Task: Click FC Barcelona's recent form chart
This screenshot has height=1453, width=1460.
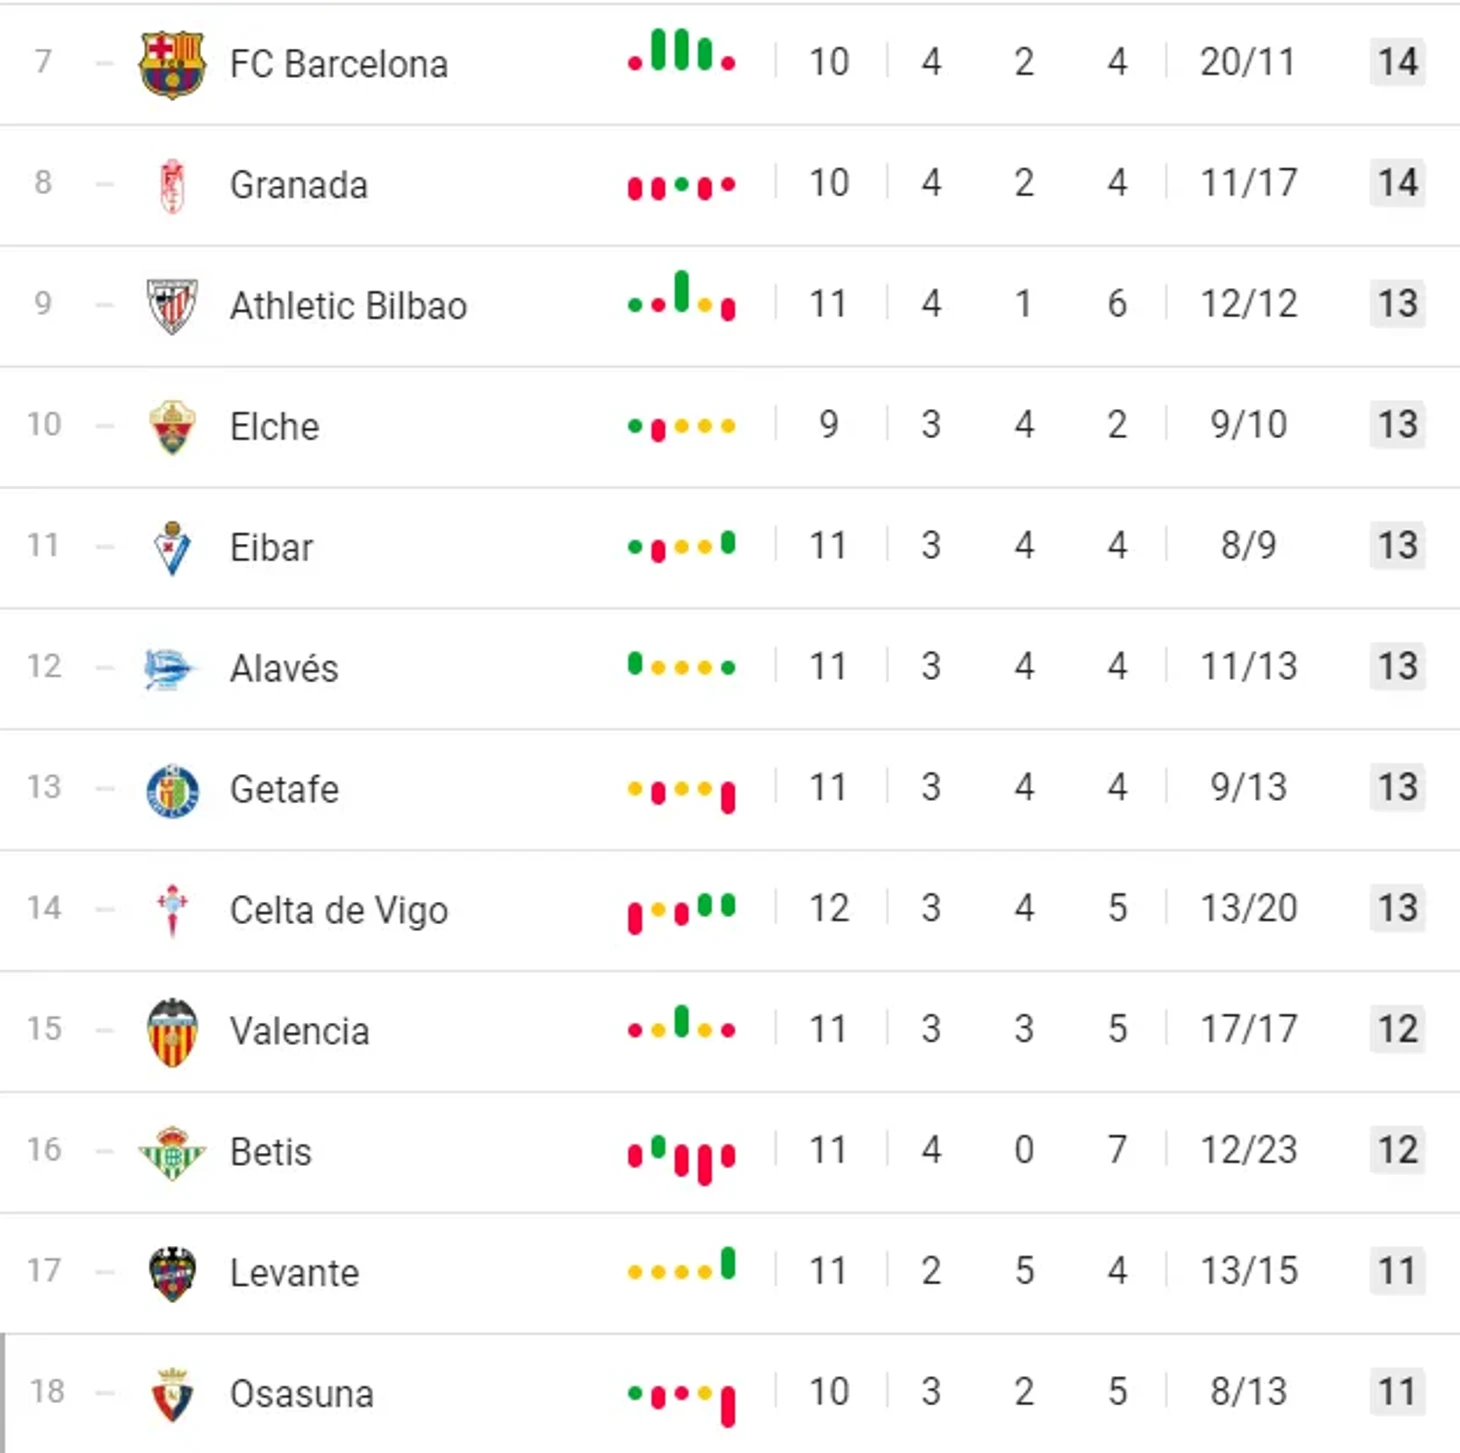Action: tap(681, 51)
